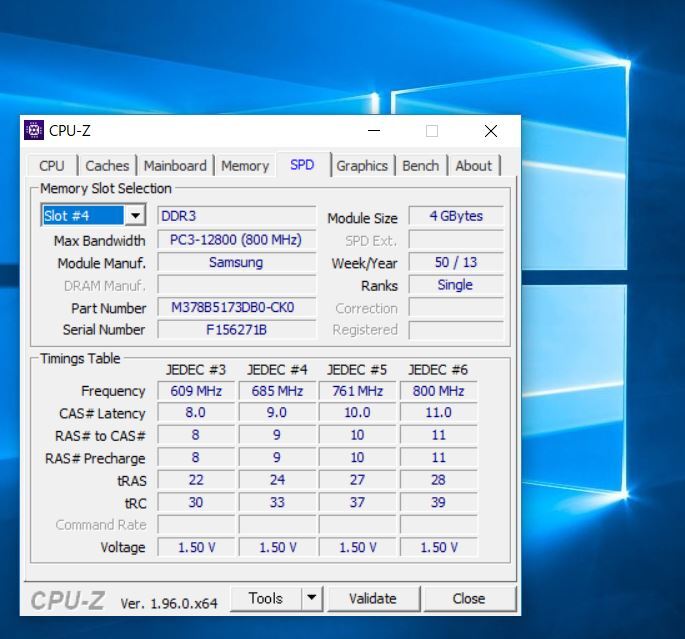
Task: Click the RAS# Precharge label
Action: 95,459
